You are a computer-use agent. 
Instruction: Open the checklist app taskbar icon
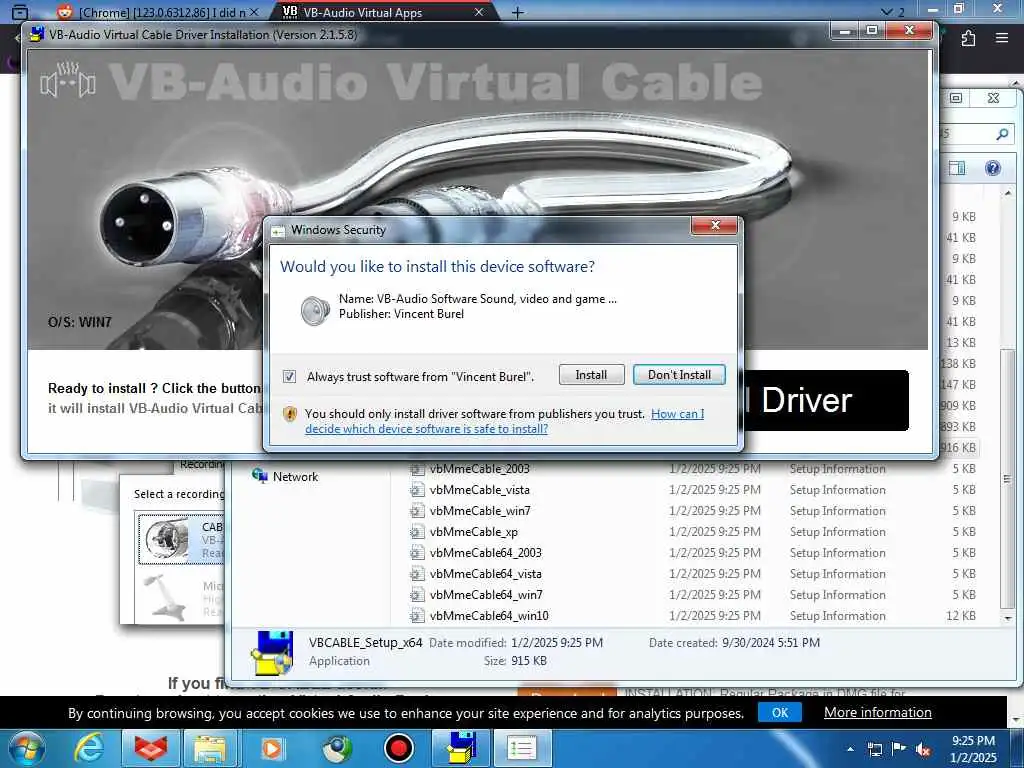(521, 749)
